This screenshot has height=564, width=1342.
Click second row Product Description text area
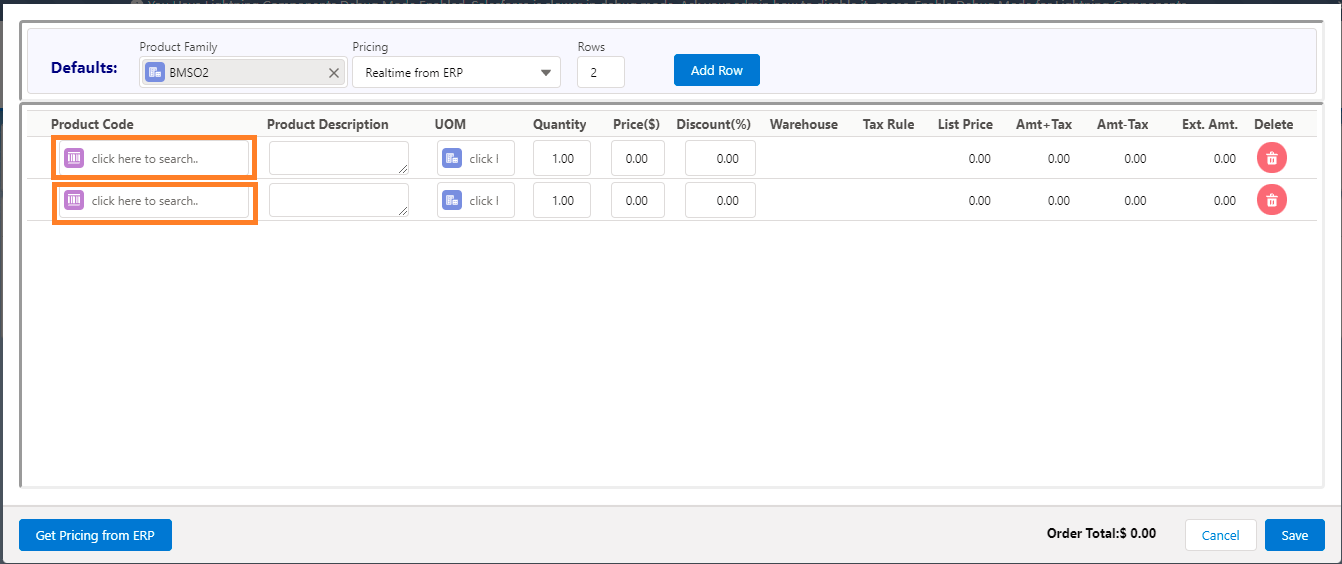pos(339,200)
